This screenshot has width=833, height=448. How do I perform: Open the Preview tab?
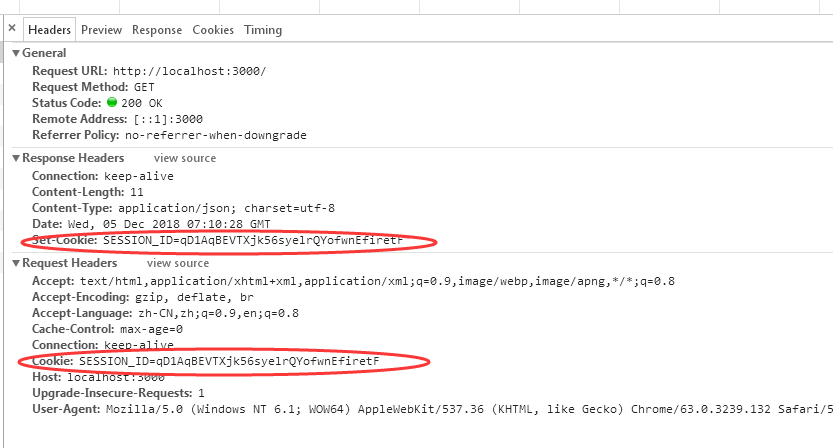[101, 30]
